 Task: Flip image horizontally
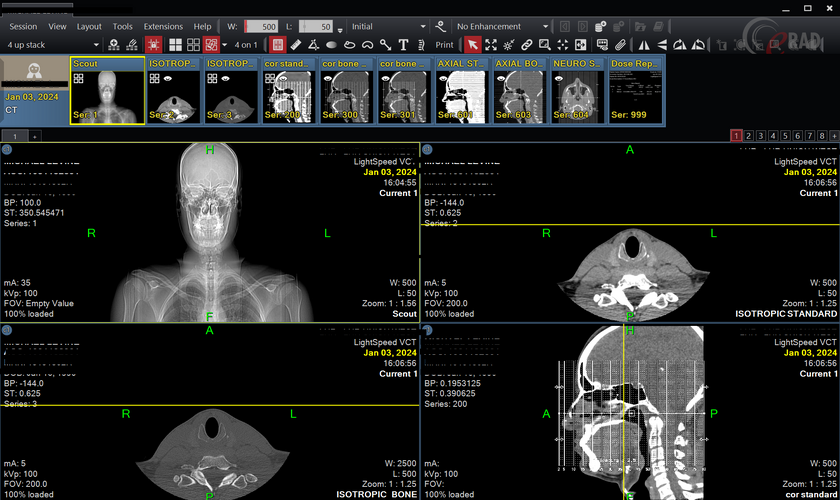(x=644, y=45)
